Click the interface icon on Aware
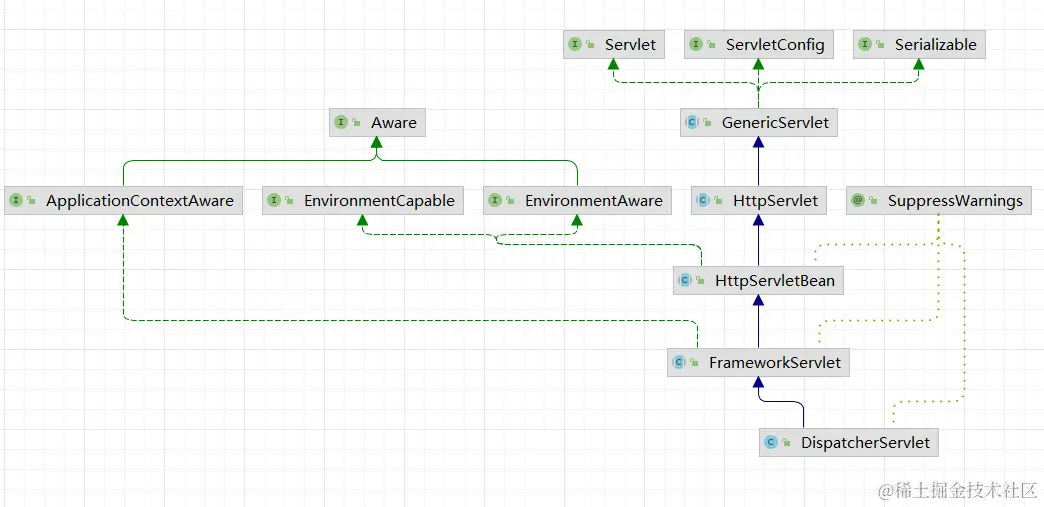The height and width of the screenshot is (507, 1044). point(341,123)
